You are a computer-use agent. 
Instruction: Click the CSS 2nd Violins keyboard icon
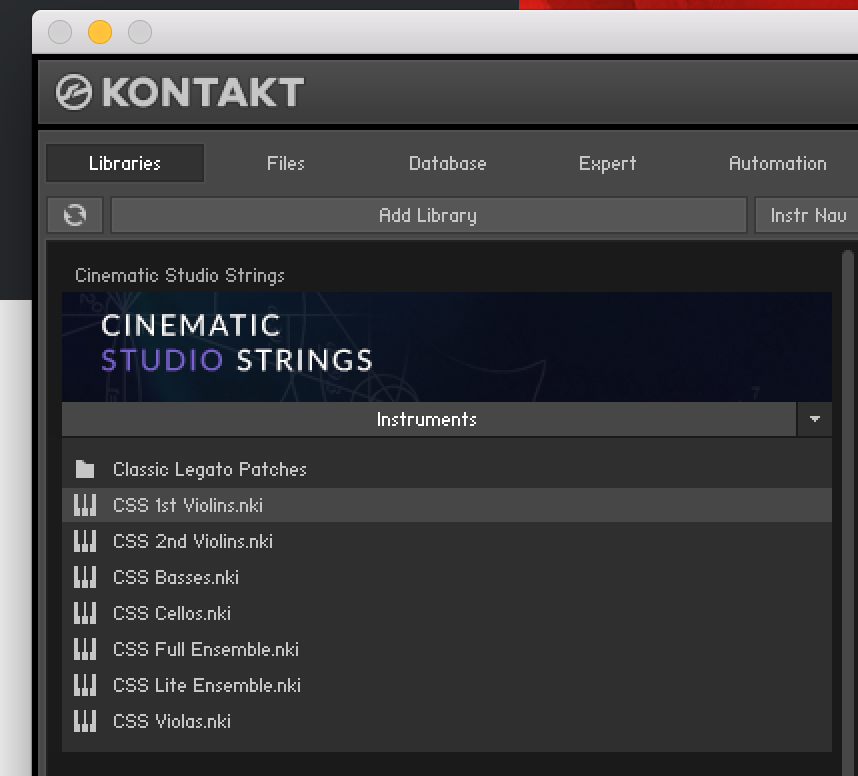(x=85, y=541)
